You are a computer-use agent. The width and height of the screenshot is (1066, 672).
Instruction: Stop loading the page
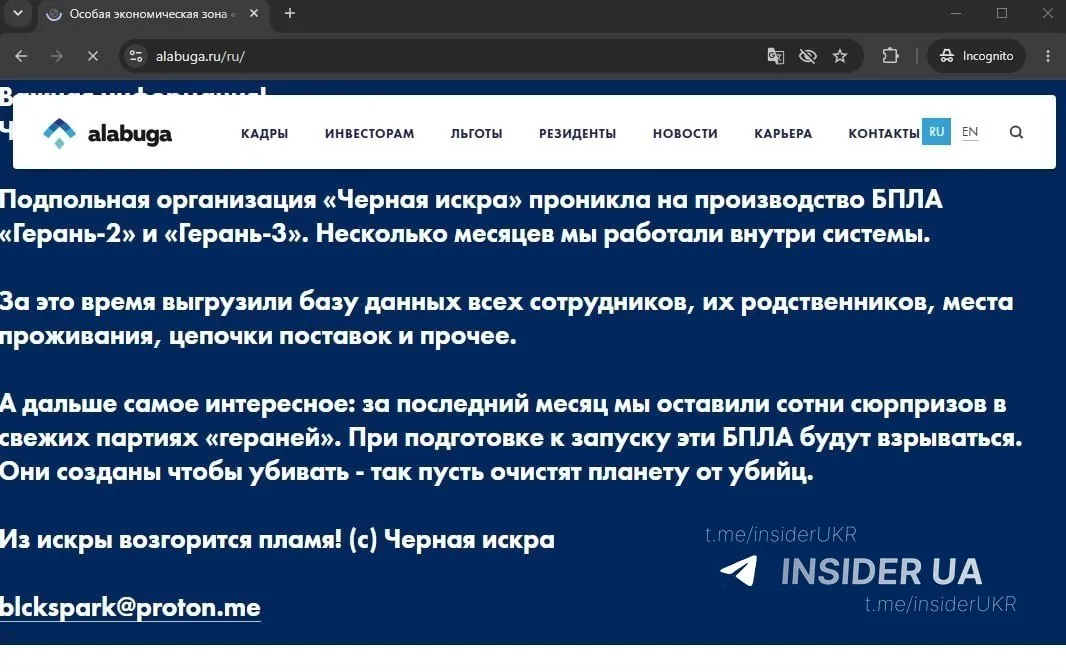93,56
